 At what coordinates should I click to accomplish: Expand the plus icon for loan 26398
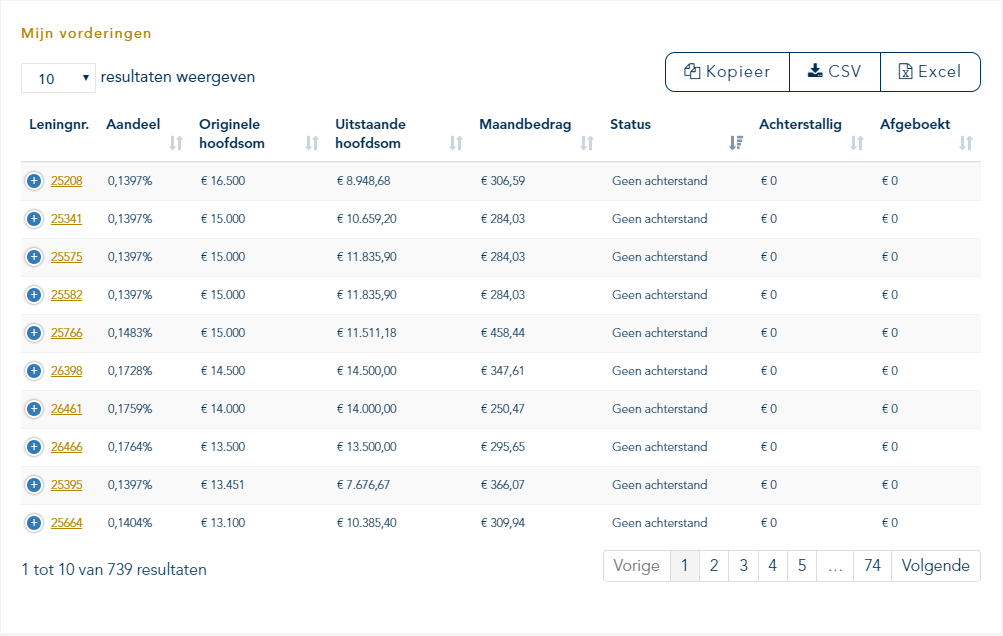34,371
